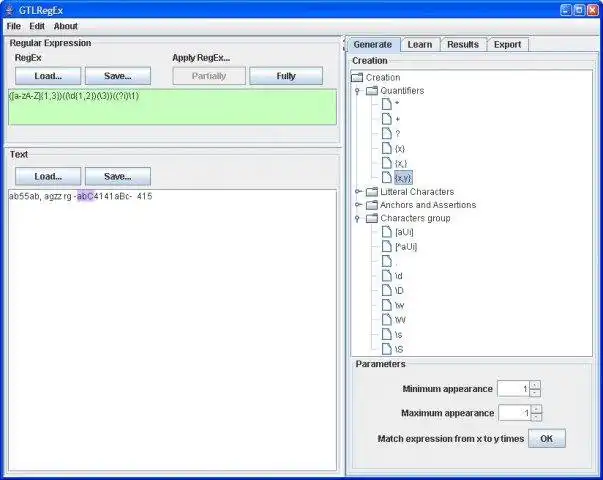
Task: Collapse the Characters group tree node
Action: 357,218
